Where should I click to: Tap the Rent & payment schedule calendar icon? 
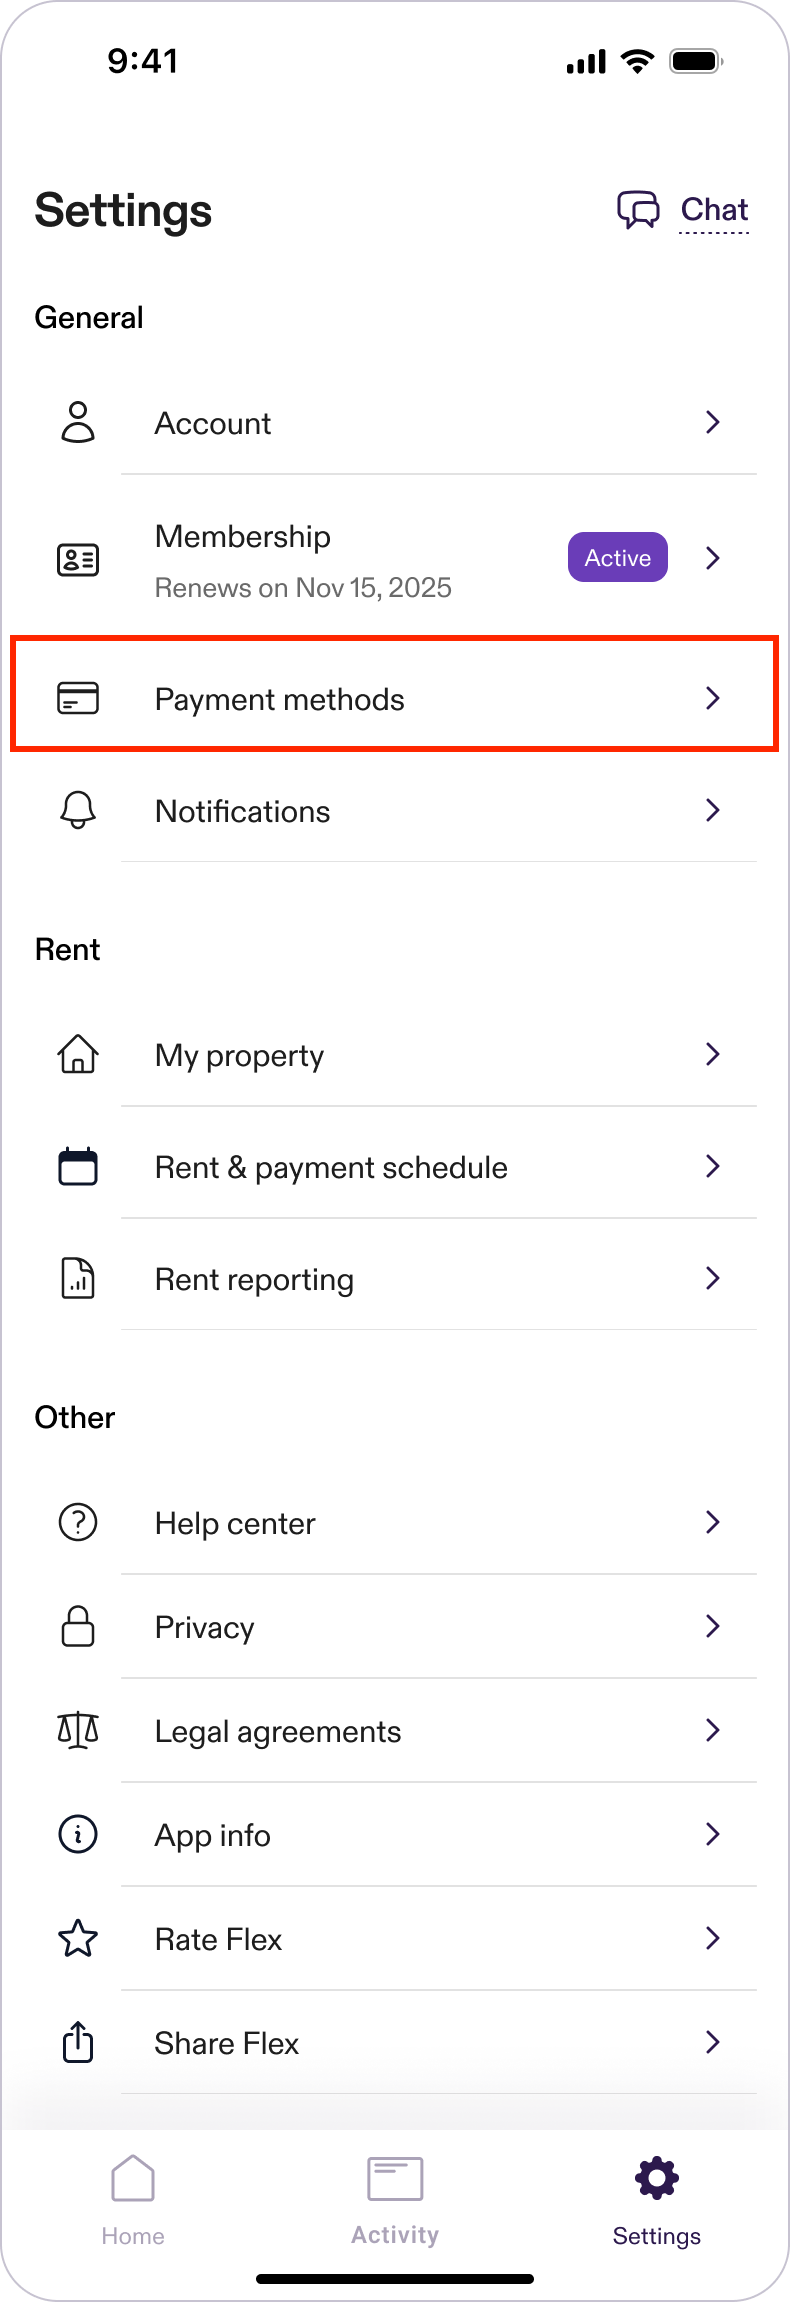78,1166
